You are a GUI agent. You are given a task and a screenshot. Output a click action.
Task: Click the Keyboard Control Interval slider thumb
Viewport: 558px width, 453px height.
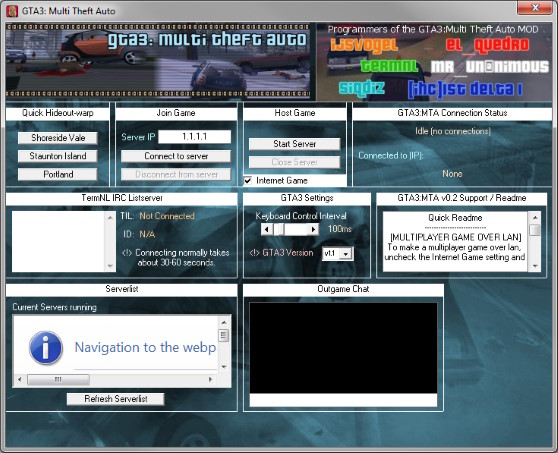(279, 229)
